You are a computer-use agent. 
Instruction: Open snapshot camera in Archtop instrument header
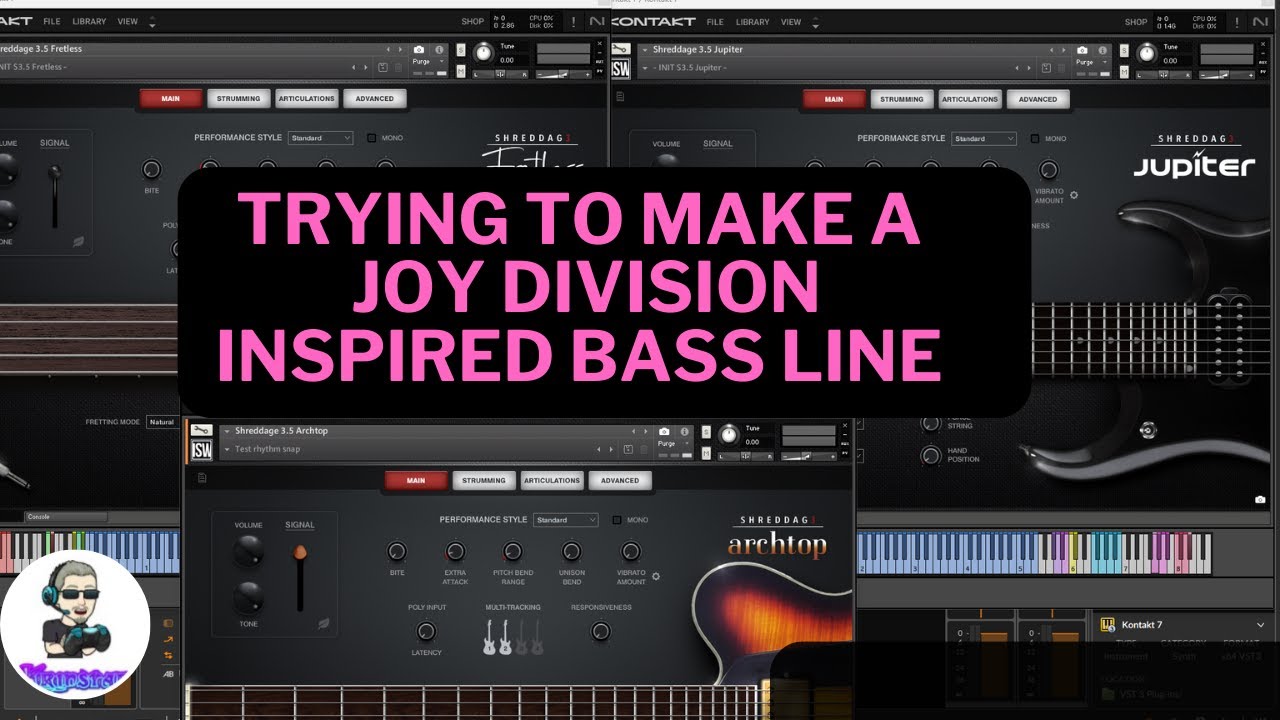pyautogui.click(x=664, y=431)
